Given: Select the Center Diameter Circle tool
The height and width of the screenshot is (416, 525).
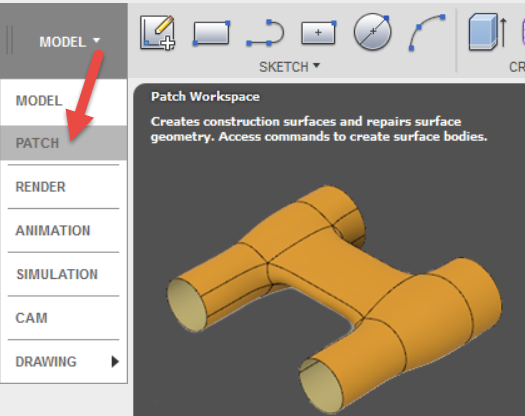Looking at the screenshot, I should point(372,32).
